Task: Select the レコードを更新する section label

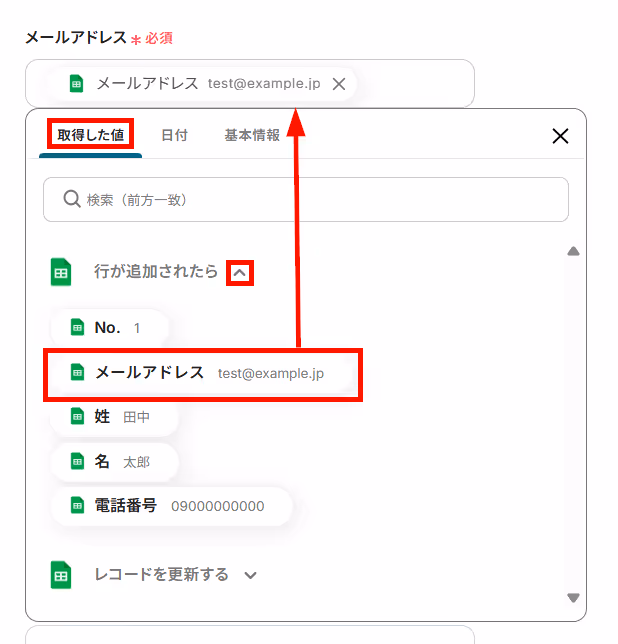Action: click(161, 575)
